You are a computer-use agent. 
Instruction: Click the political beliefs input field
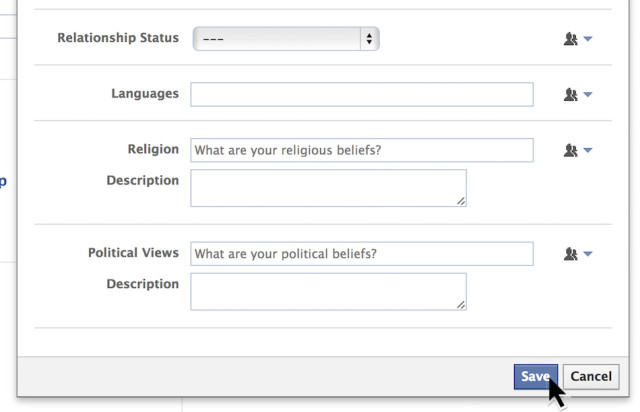coord(362,254)
